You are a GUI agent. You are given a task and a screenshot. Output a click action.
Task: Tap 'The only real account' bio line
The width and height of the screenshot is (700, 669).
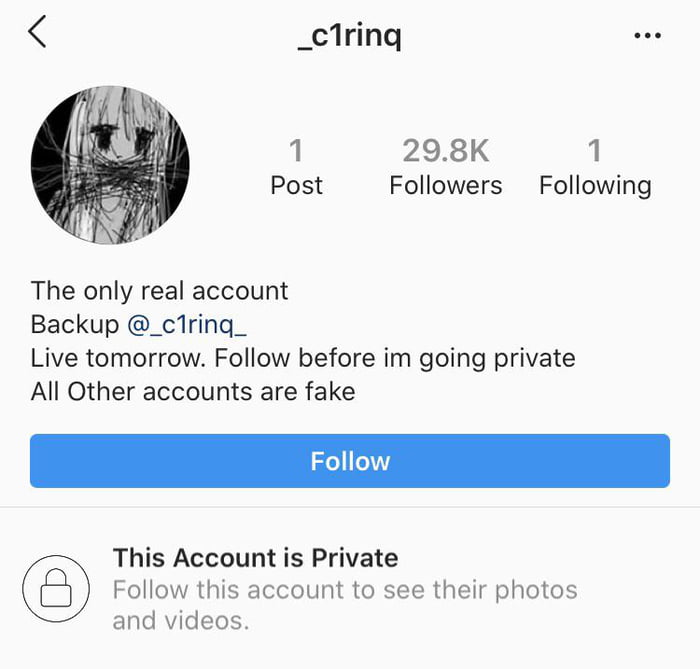159,291
